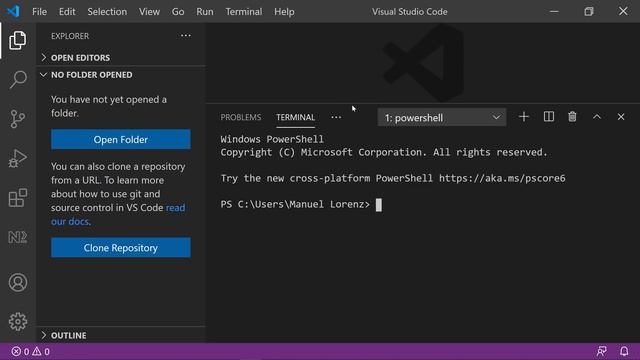Open the Edit menu
The width and height of the screenshot is (640, 360).
point(67,11)
